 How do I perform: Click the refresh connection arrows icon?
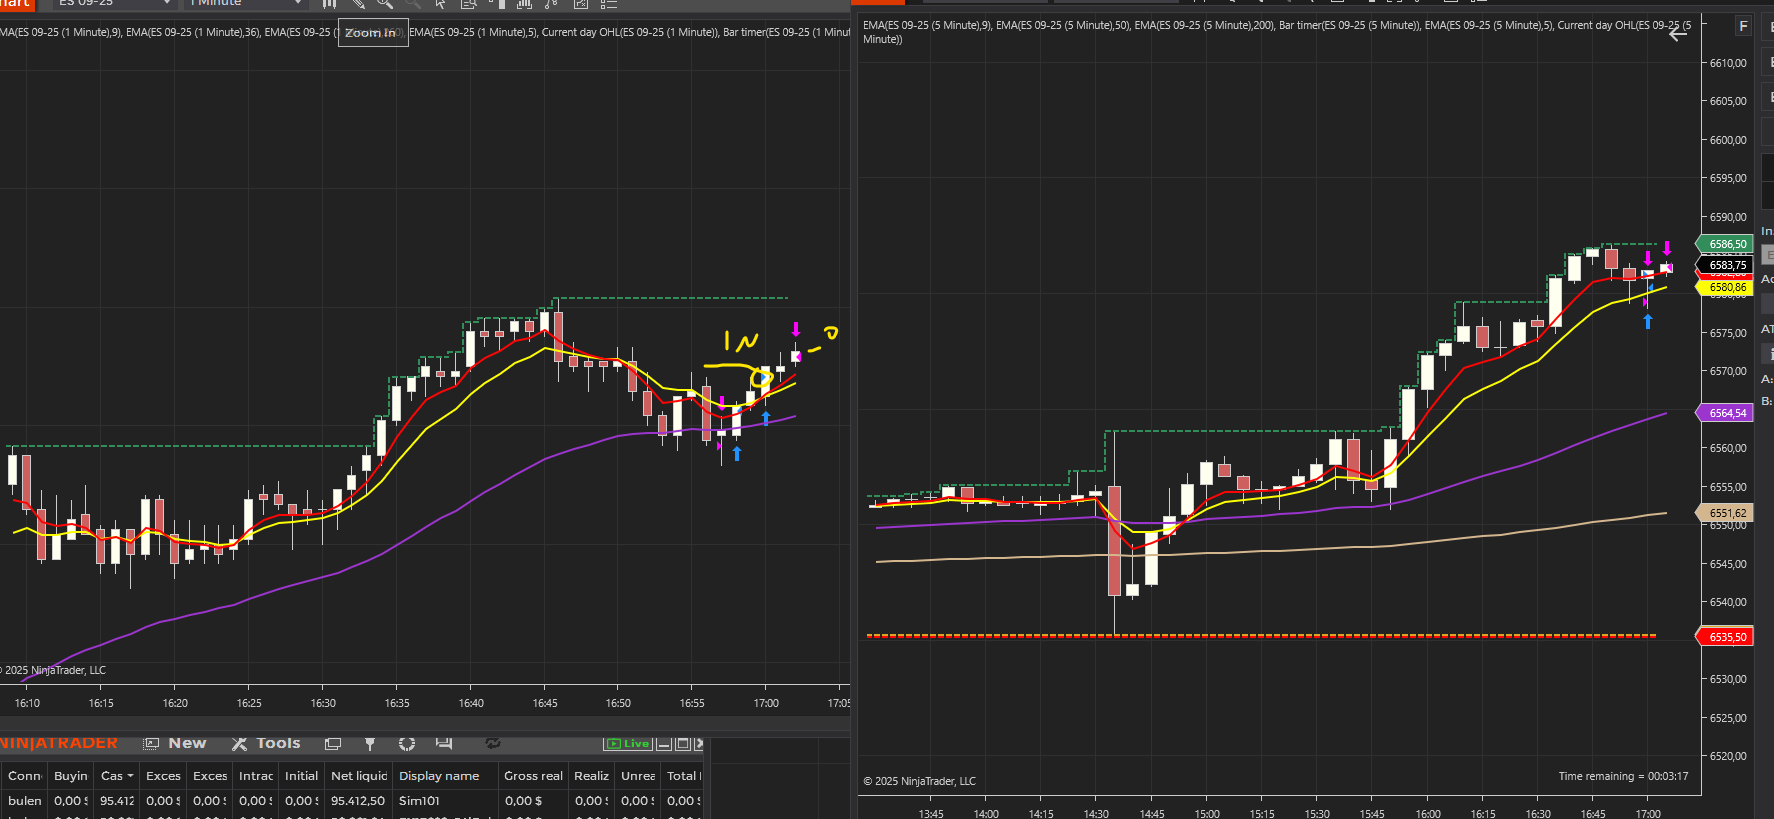493,743
